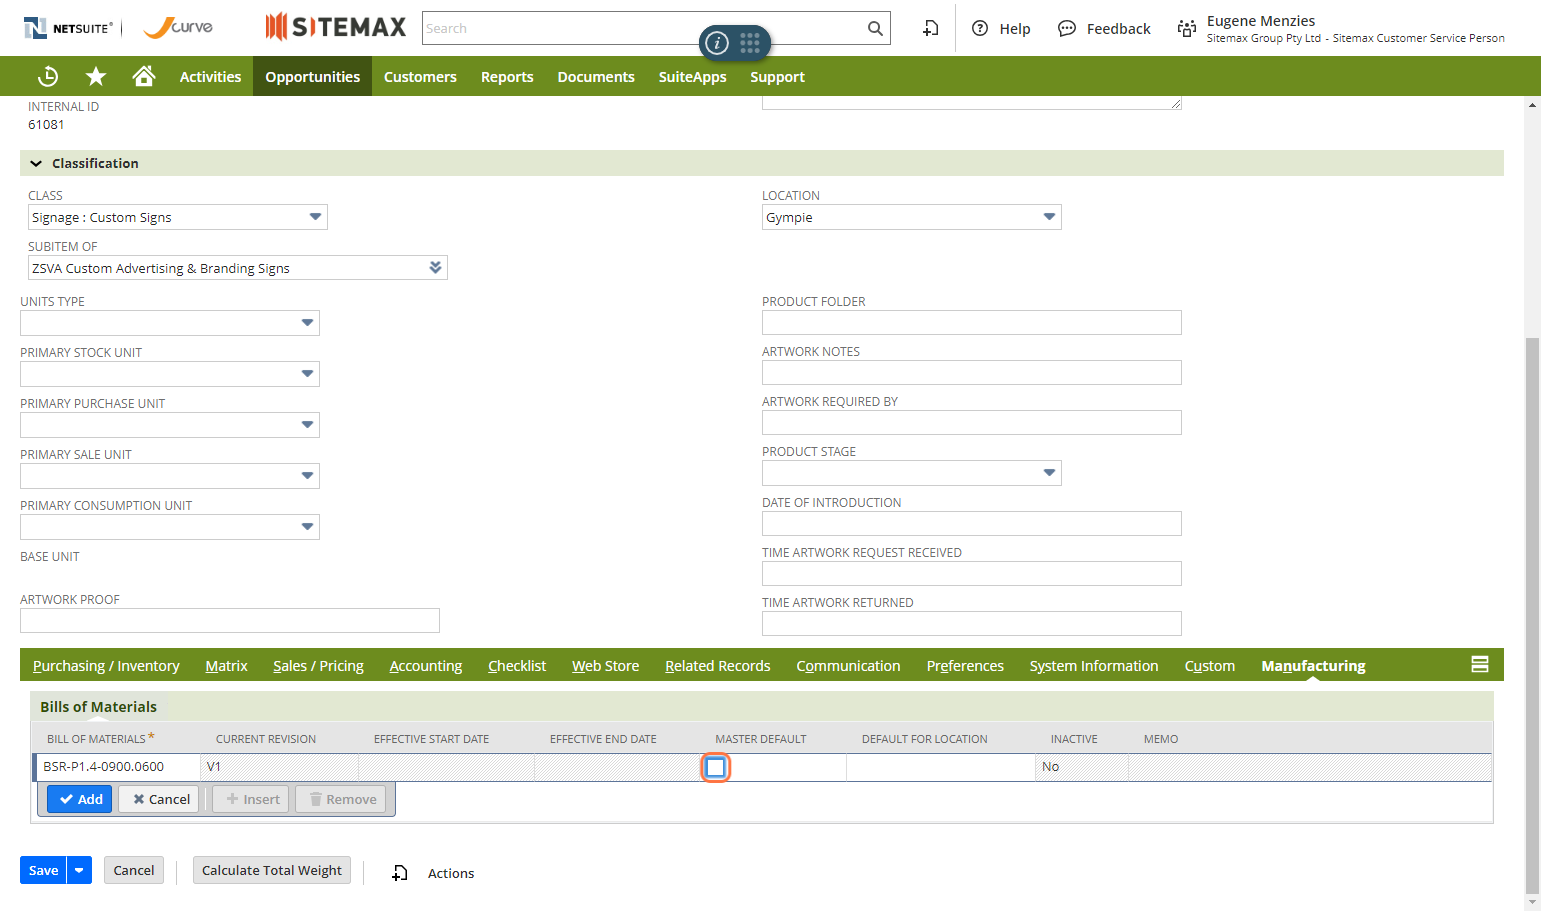Click the Insert button
Screen dimensions: 1541x911
coord(252,799)
